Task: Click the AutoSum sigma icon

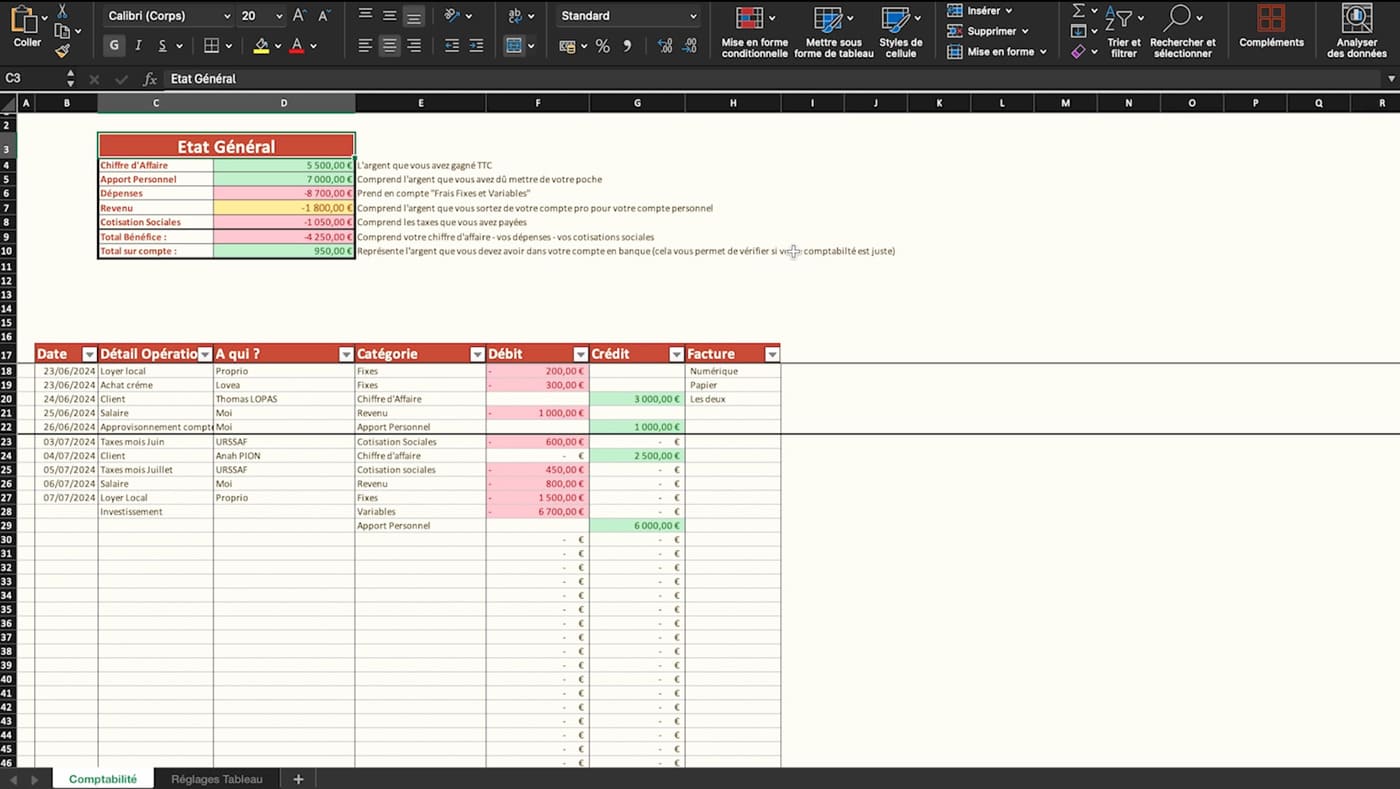Action: point(1078,11)
